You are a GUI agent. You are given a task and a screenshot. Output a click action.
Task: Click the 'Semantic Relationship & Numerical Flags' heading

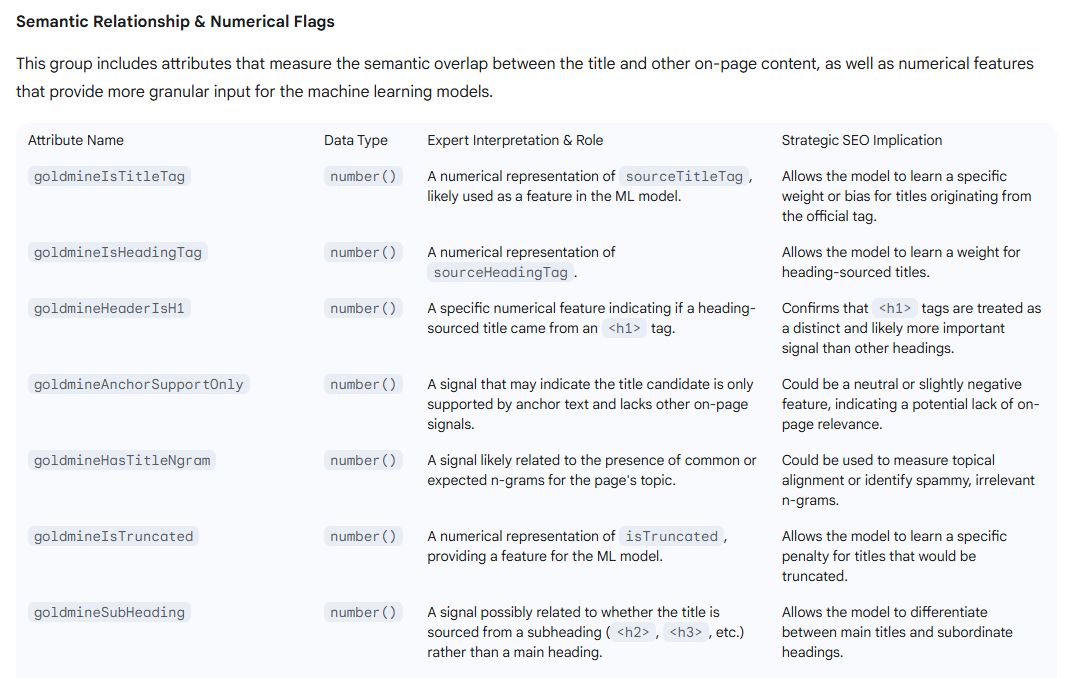175,22
